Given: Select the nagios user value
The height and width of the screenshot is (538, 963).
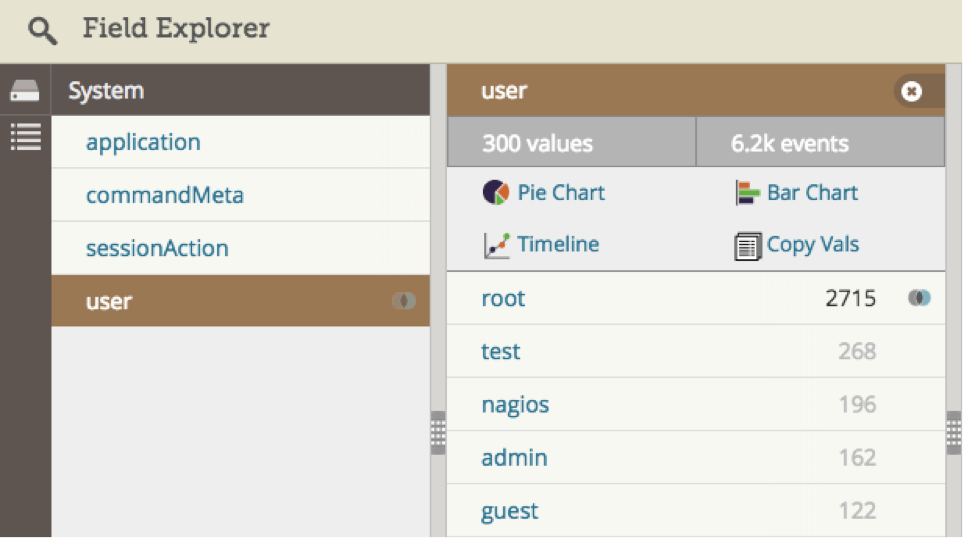Looking at the screenshot, I should (515, 405).
